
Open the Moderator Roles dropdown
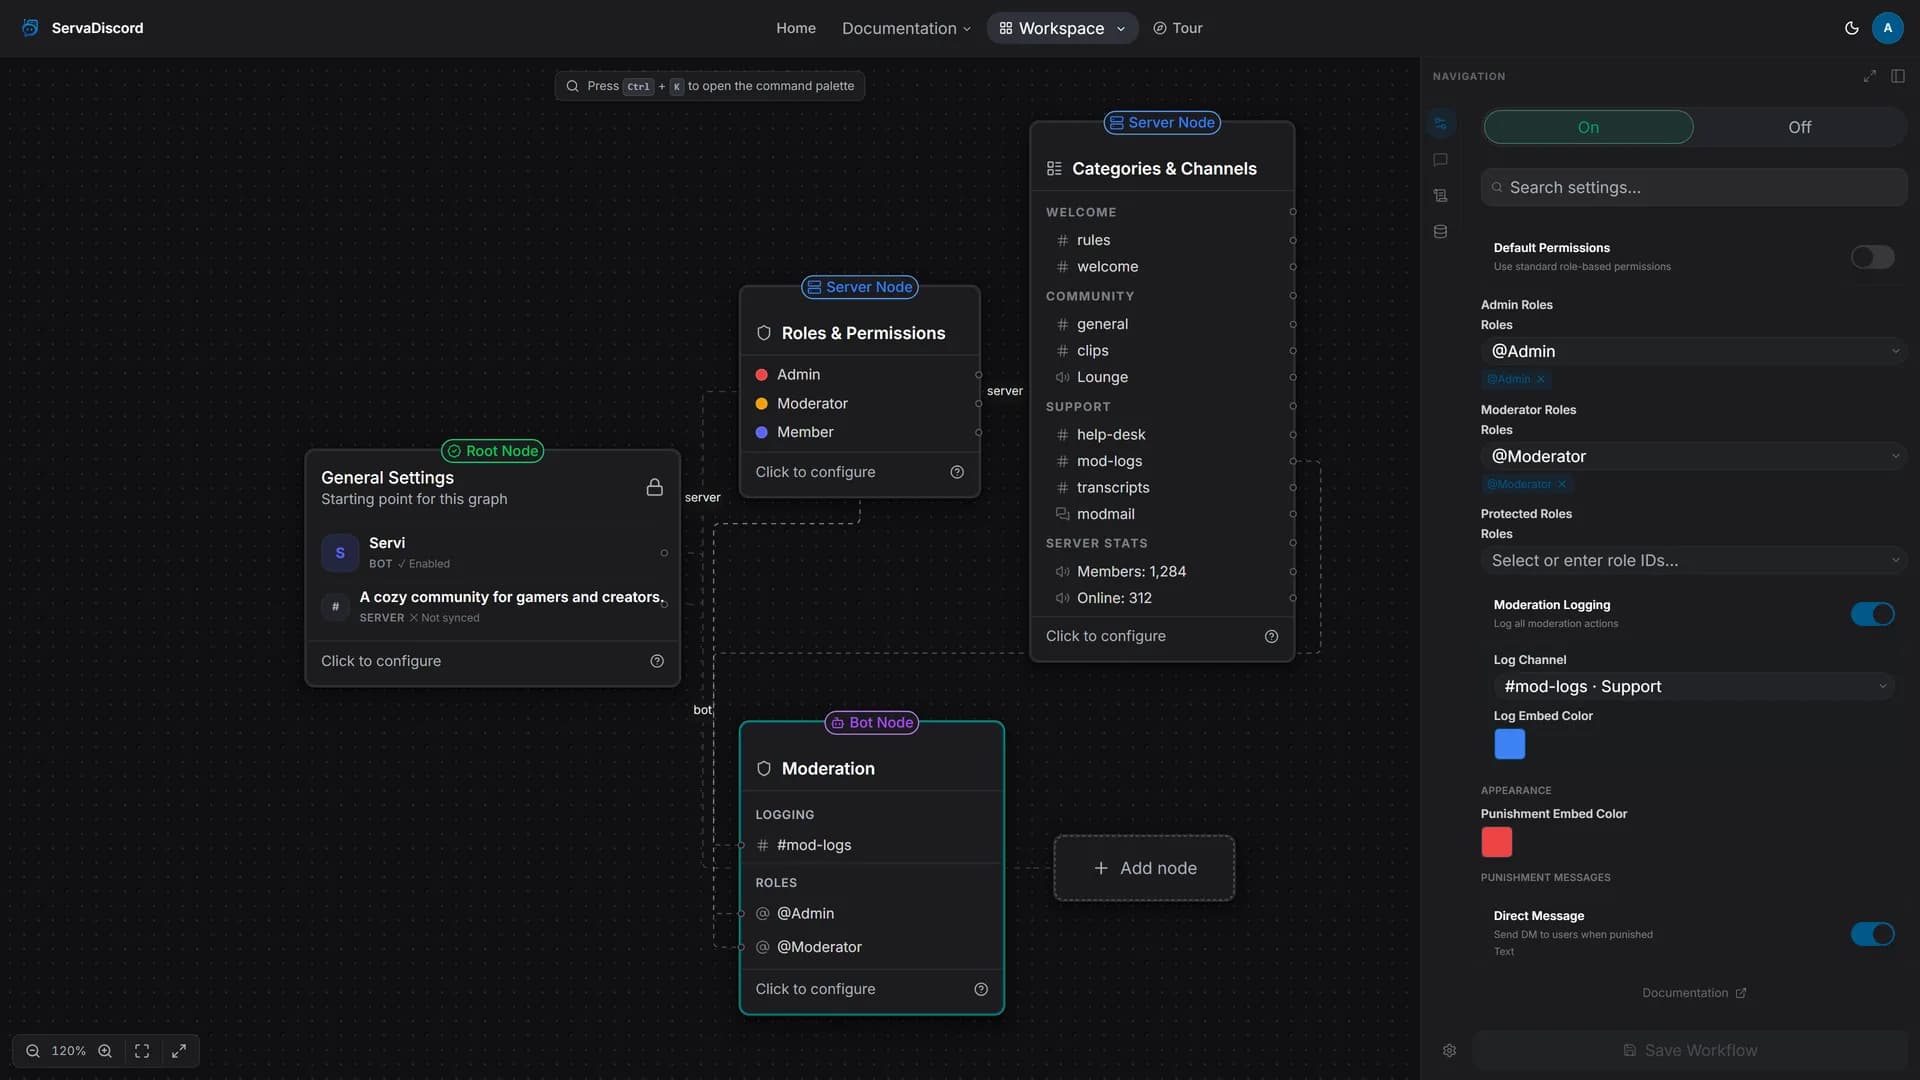click(x=1694, y=456)
